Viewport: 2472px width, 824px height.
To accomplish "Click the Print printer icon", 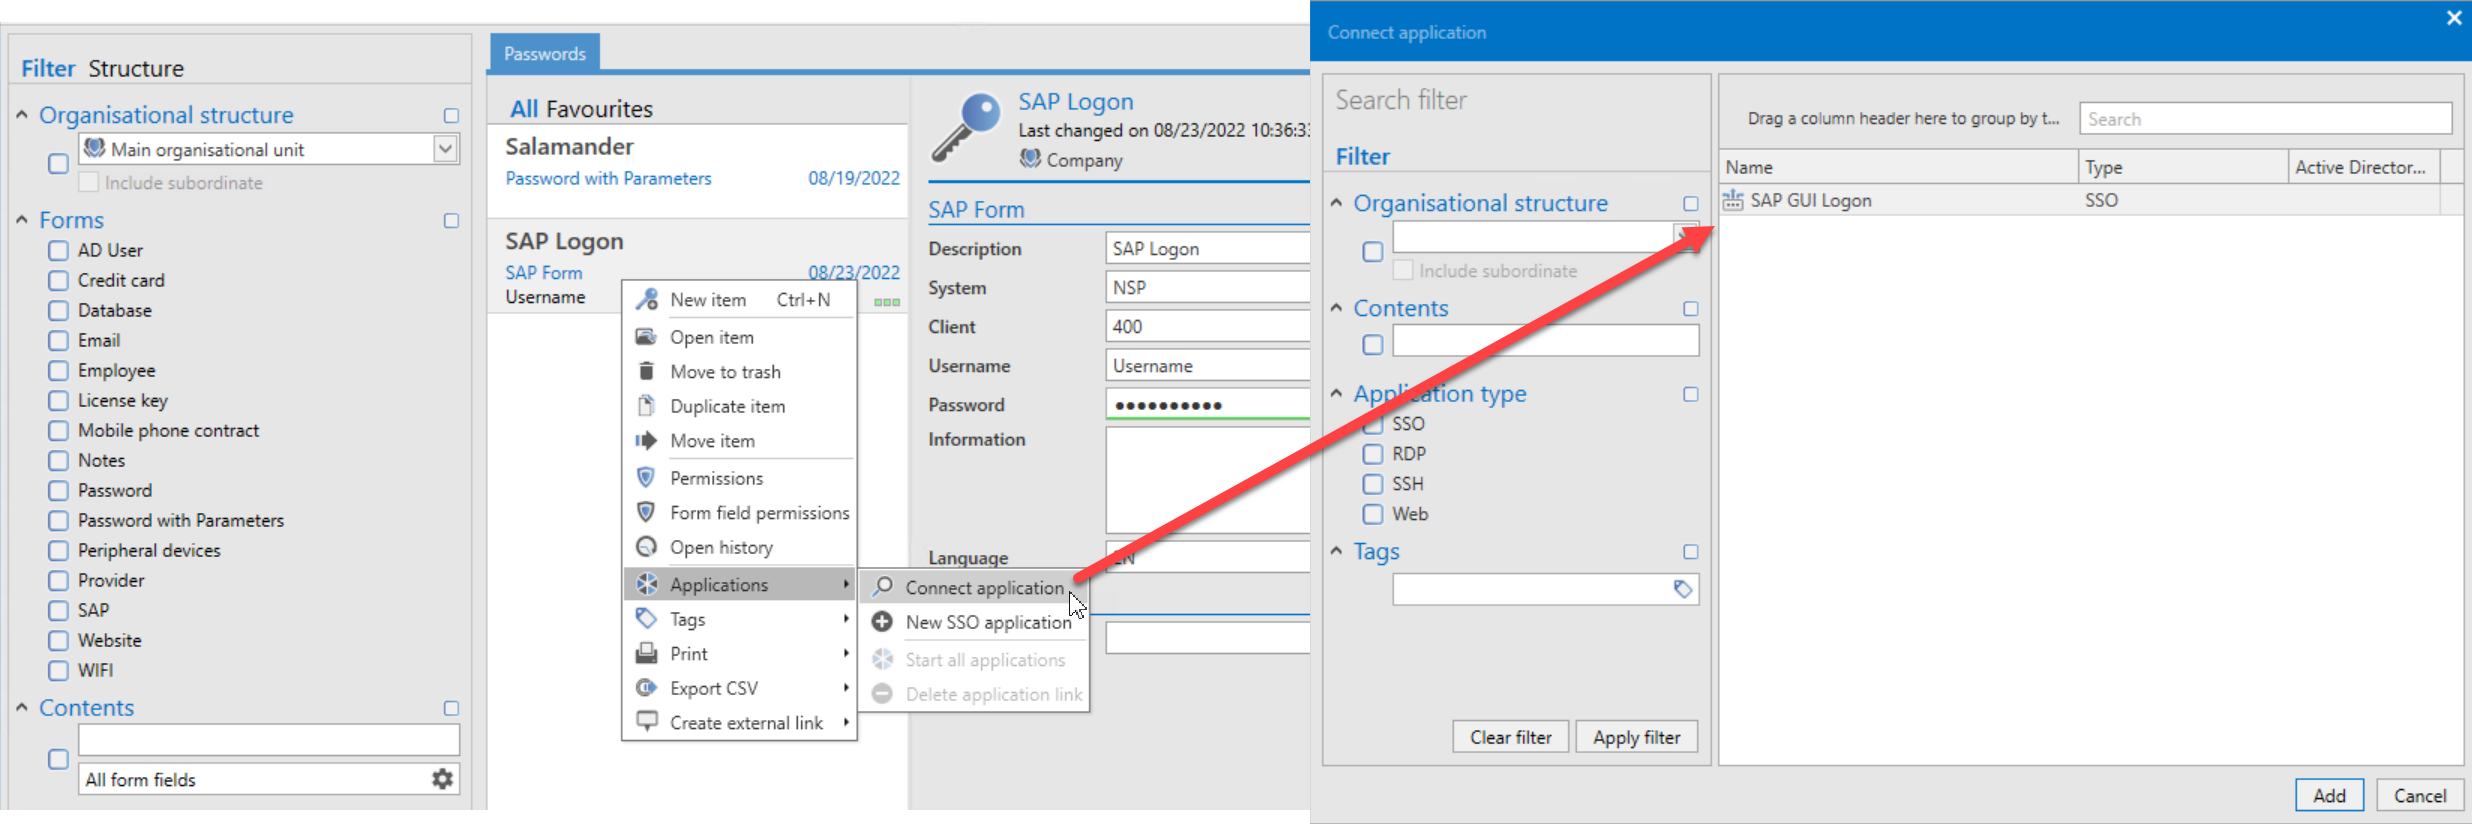I will pyautogui.click(x=647, y=653).
